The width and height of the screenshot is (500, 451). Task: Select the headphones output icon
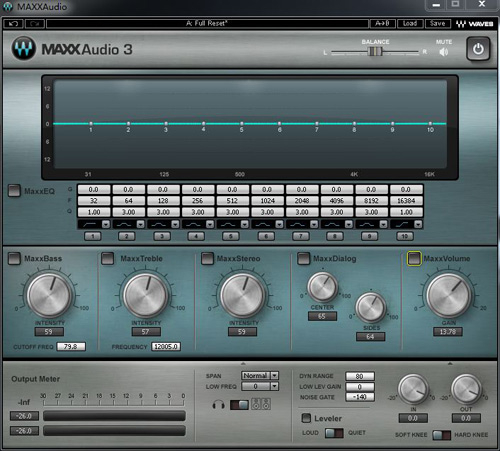coord(218,405)
